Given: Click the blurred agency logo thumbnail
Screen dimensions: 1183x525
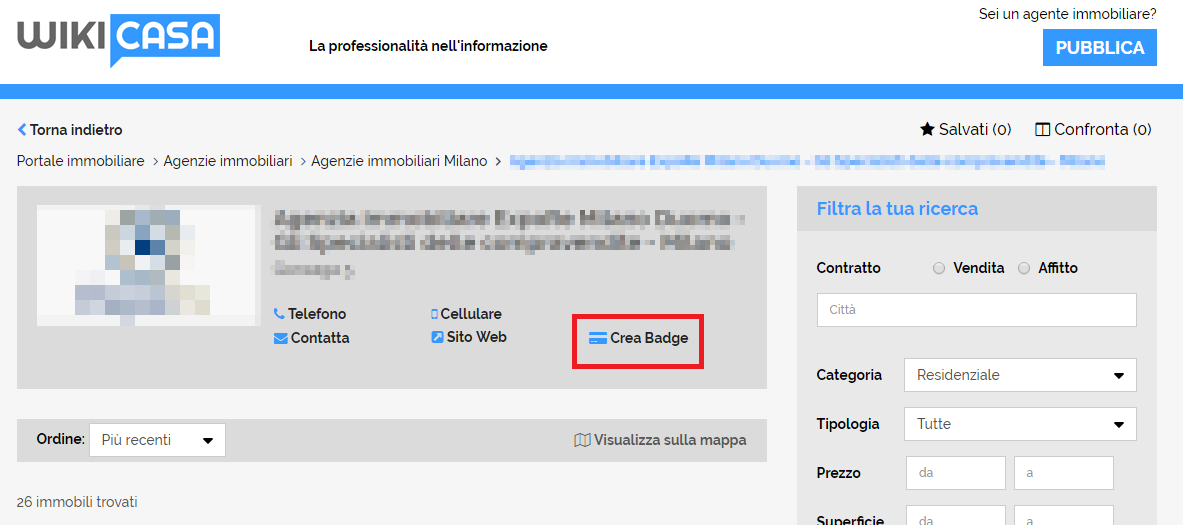Looking at the screenshot, I should (x=149, y=266).
